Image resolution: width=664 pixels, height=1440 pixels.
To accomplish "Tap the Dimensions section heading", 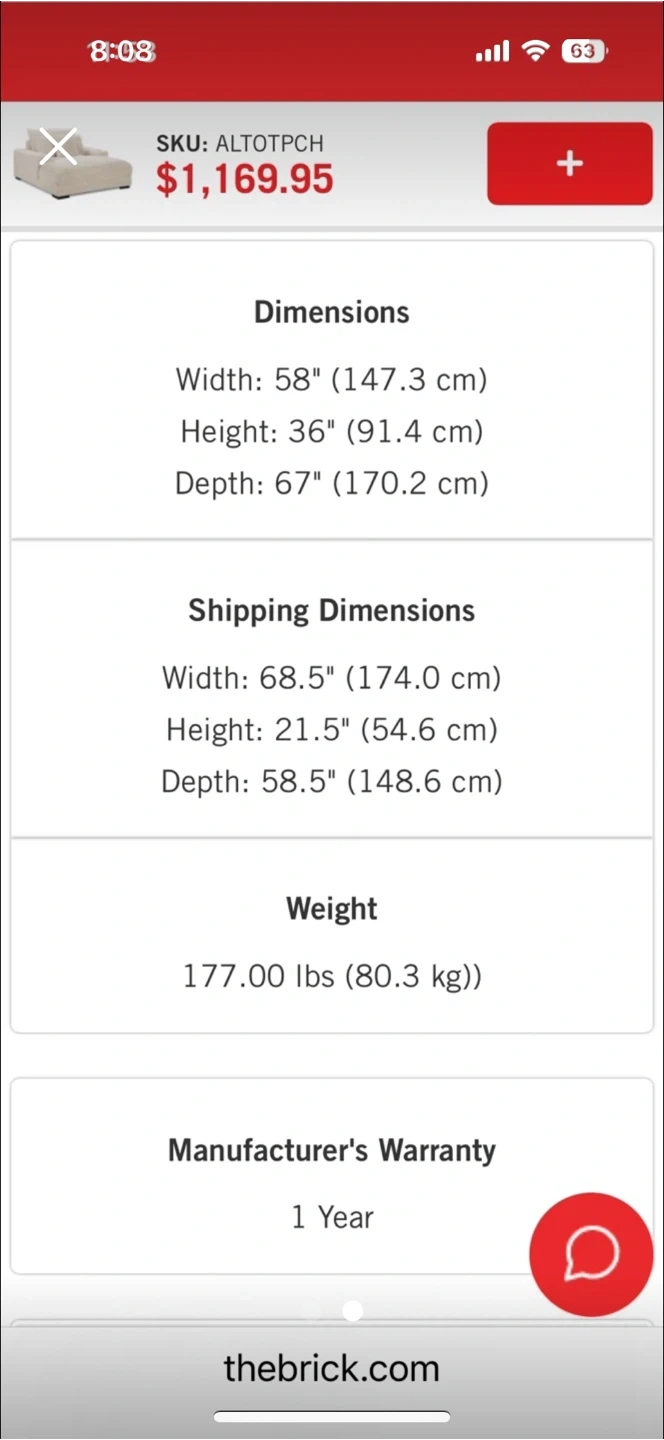I will (332, 312).
